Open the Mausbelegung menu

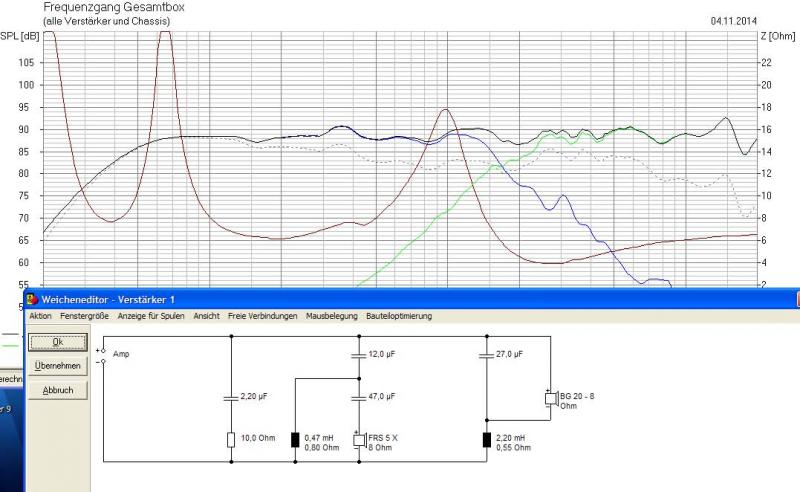(332, 316)
